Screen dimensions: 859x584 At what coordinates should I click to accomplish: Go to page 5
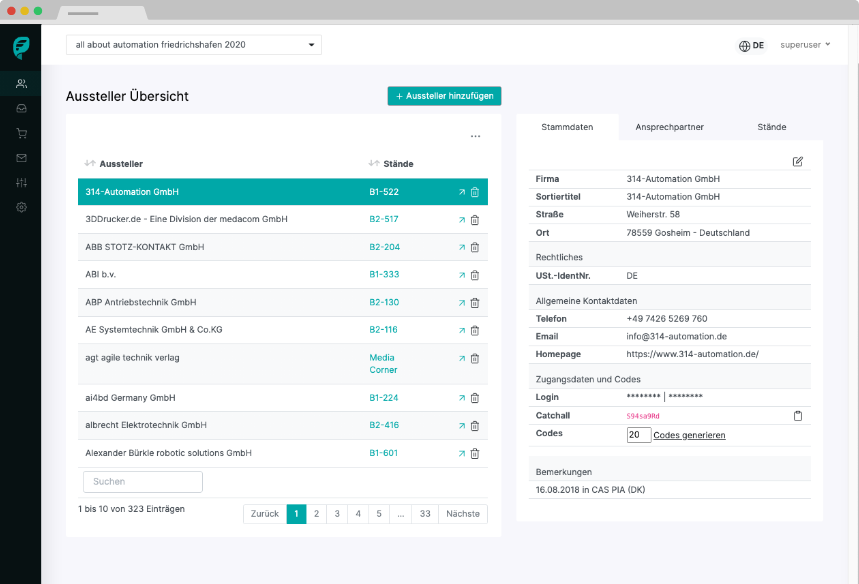point(379,514)
